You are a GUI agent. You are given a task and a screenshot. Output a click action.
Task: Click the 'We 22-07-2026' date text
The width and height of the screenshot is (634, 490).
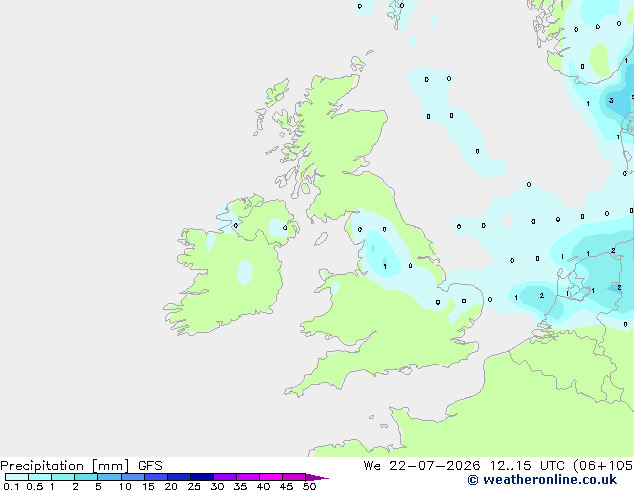[422, 466]
